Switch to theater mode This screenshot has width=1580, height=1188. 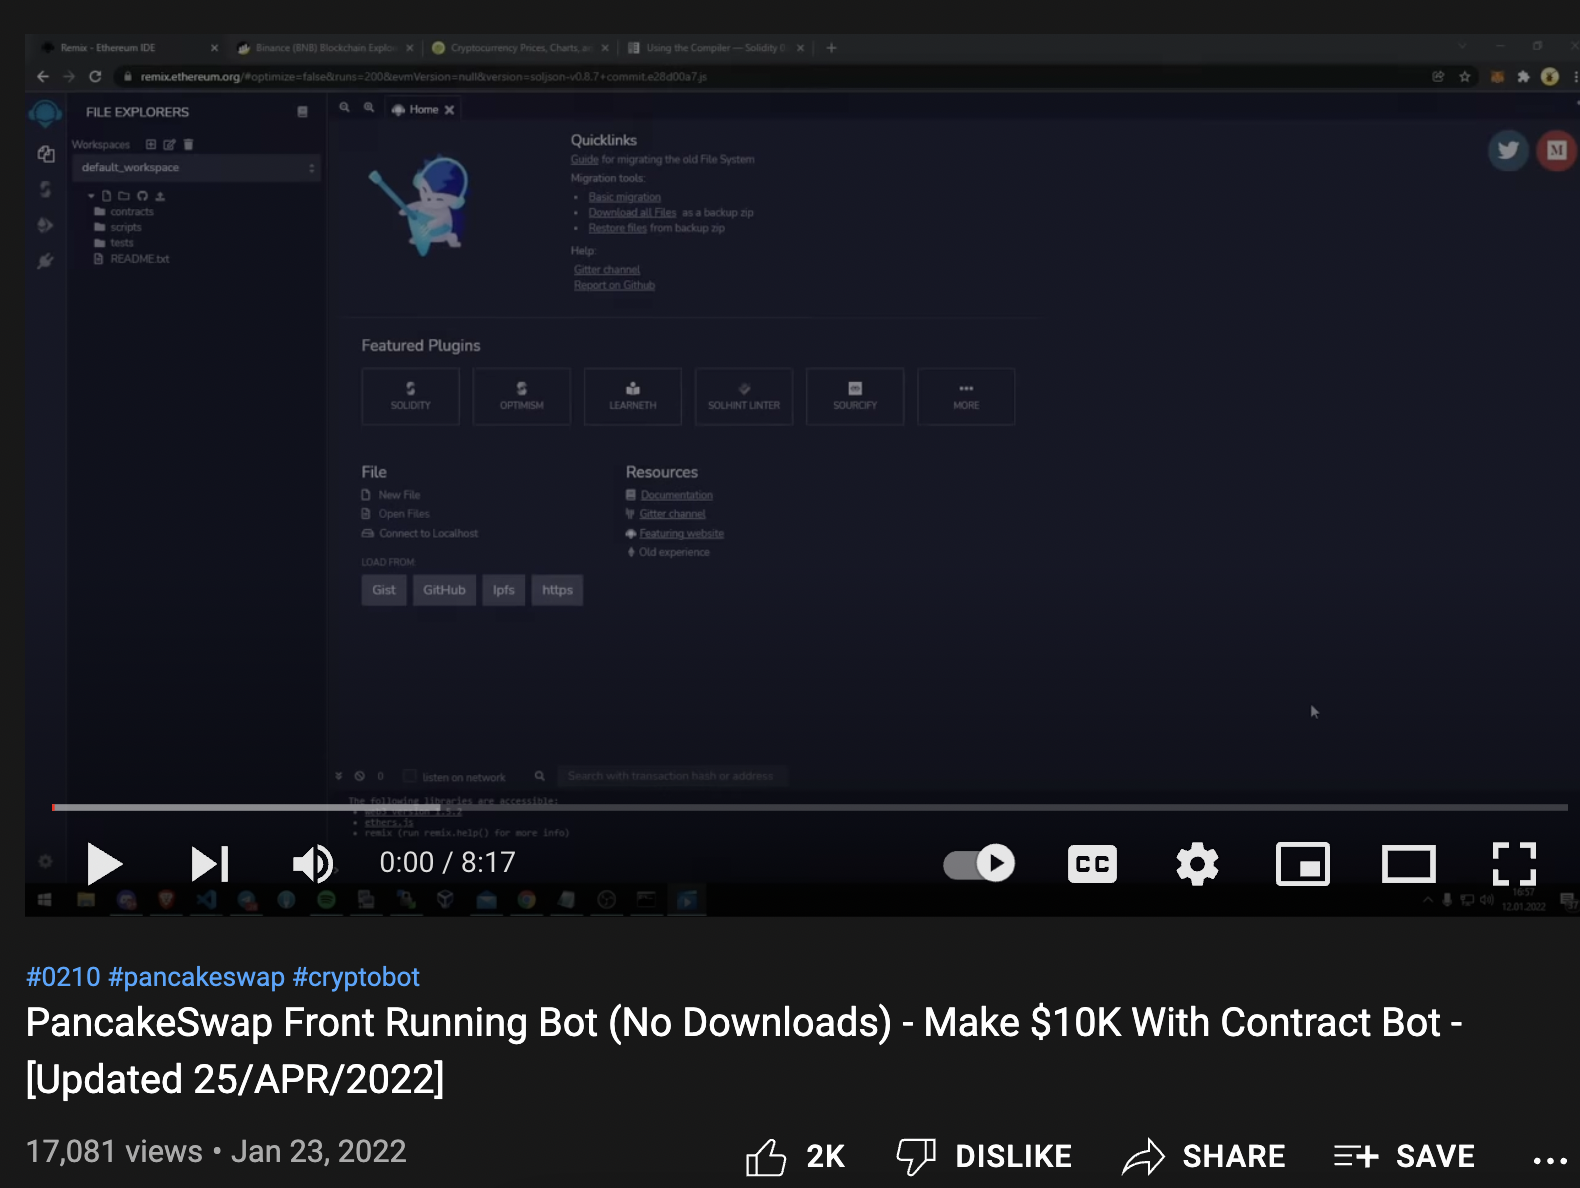click(1408, 864)
